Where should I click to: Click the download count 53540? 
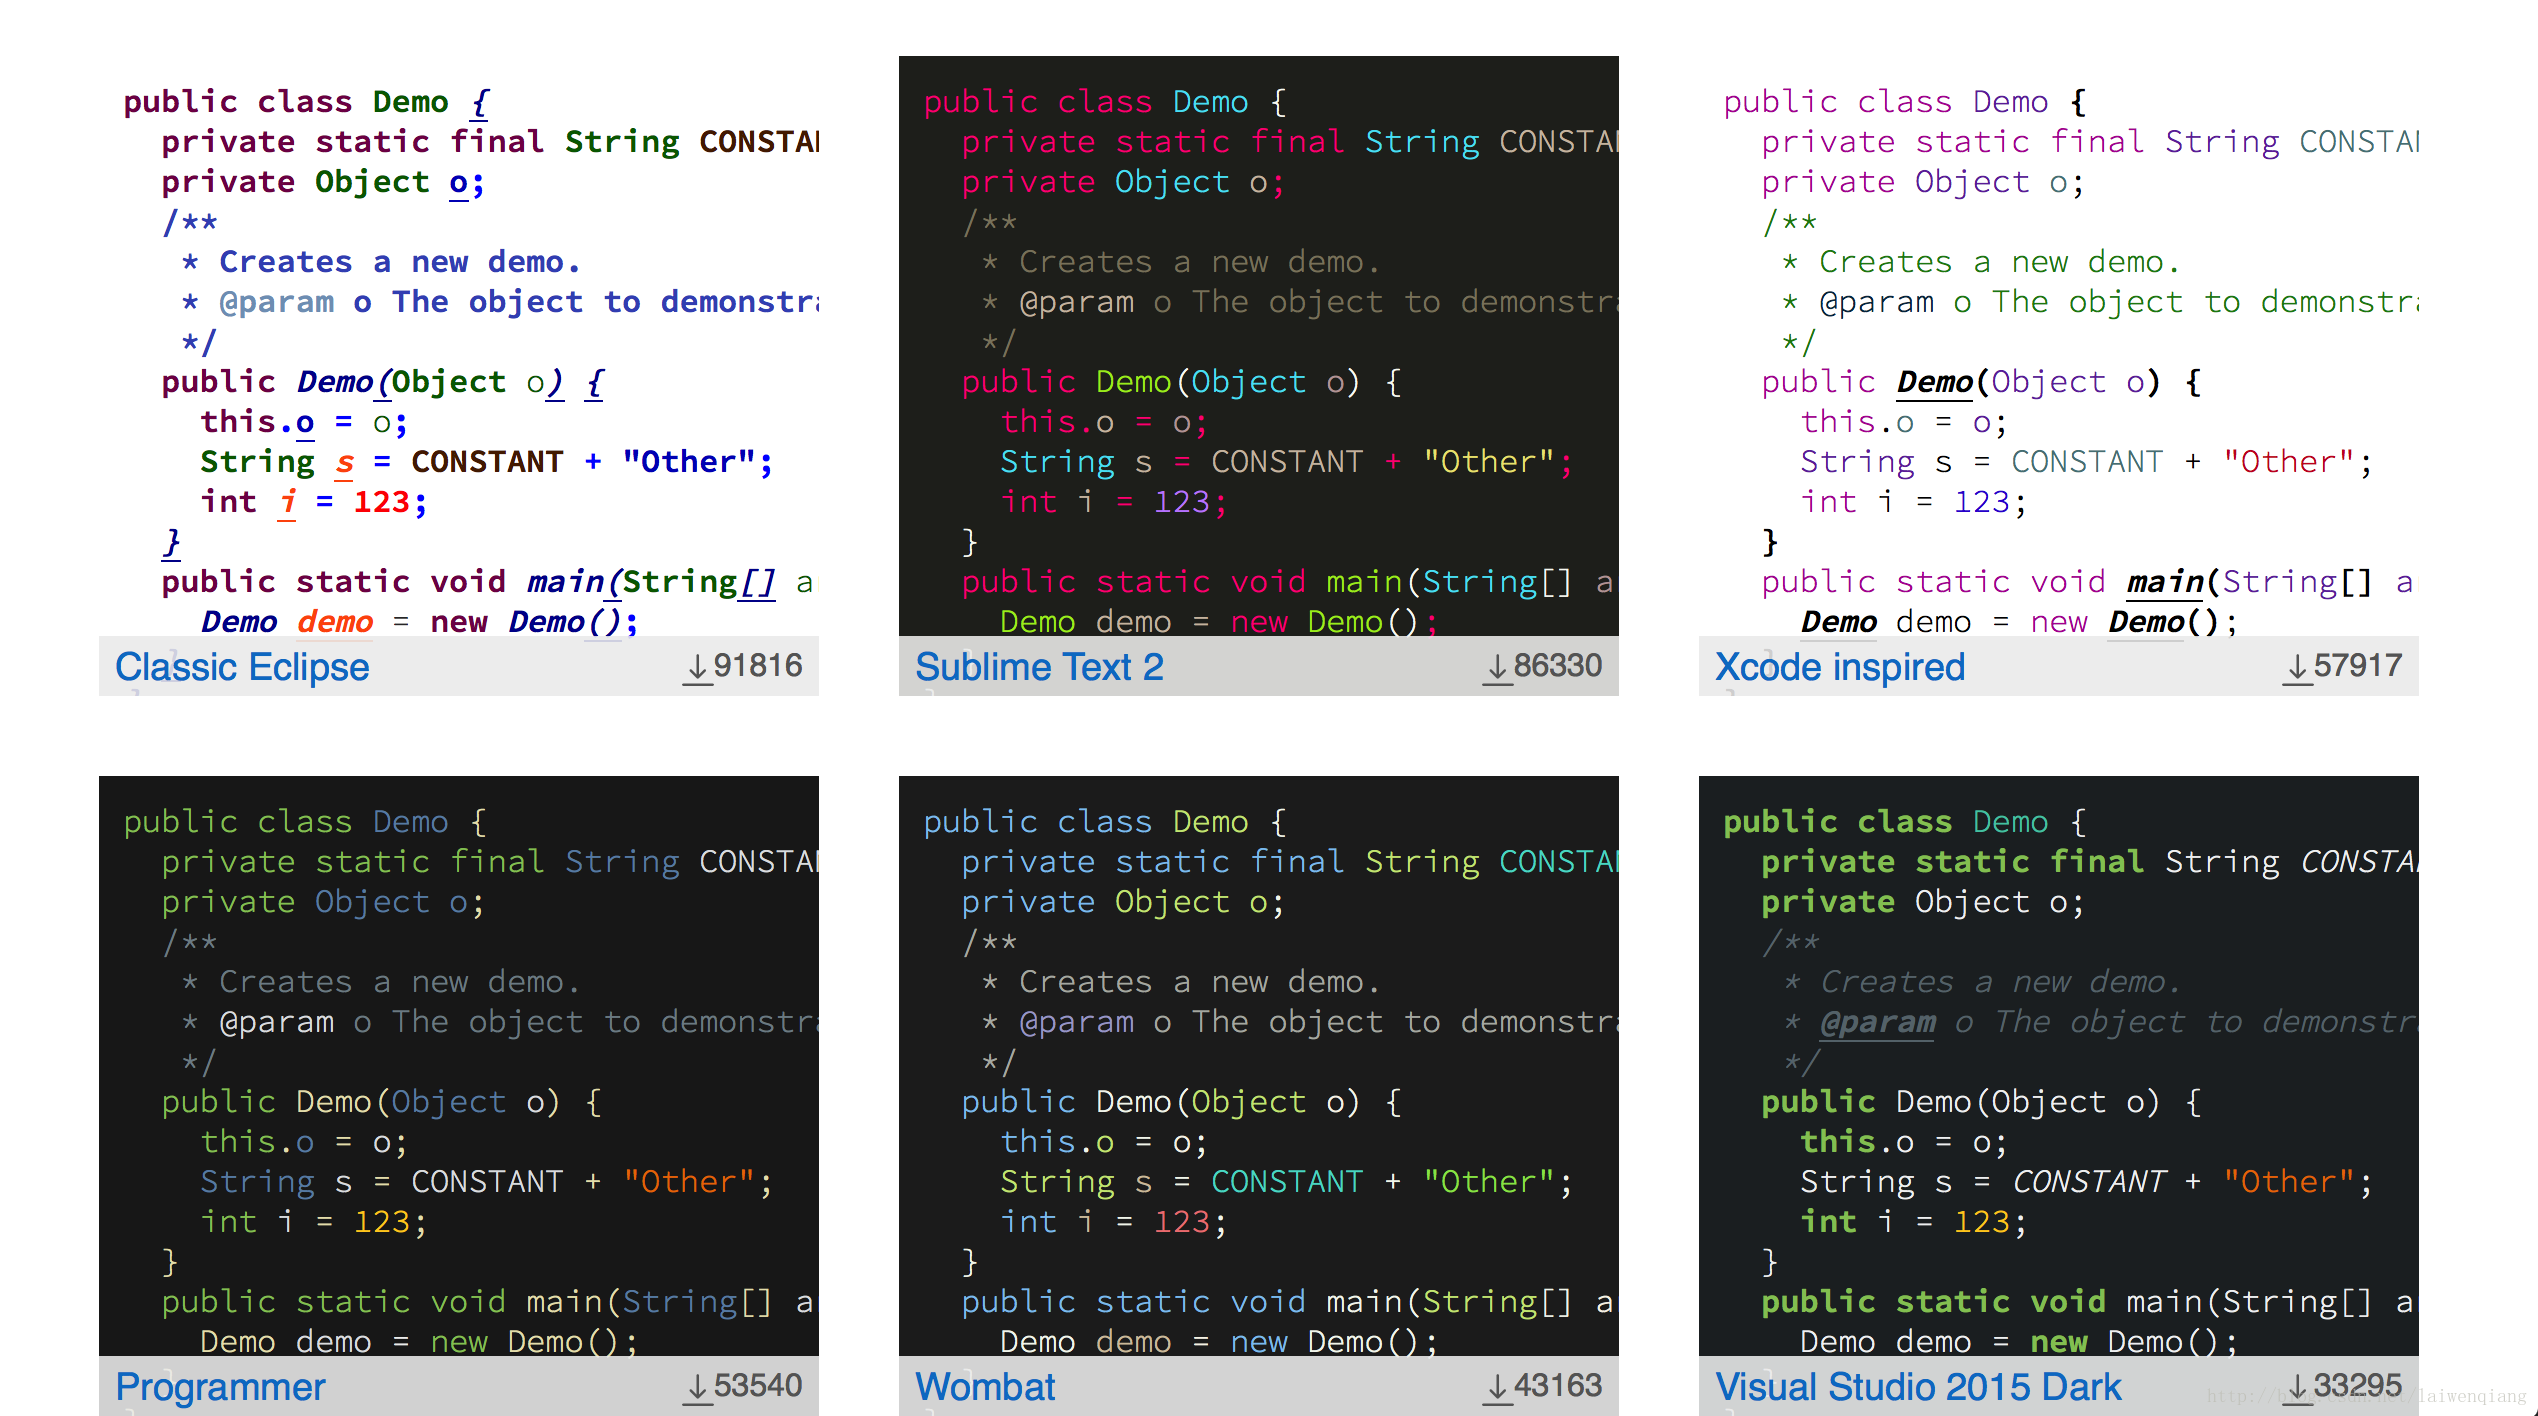tap(758, 1386)
